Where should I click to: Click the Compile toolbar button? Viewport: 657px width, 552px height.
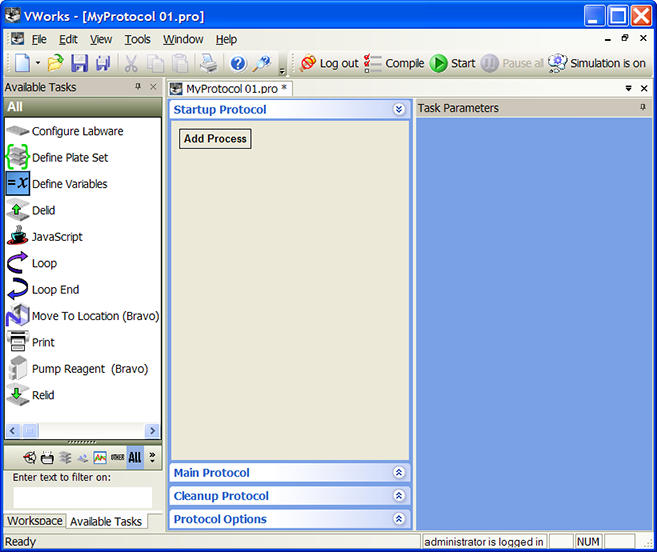click(x=394, y=63)
